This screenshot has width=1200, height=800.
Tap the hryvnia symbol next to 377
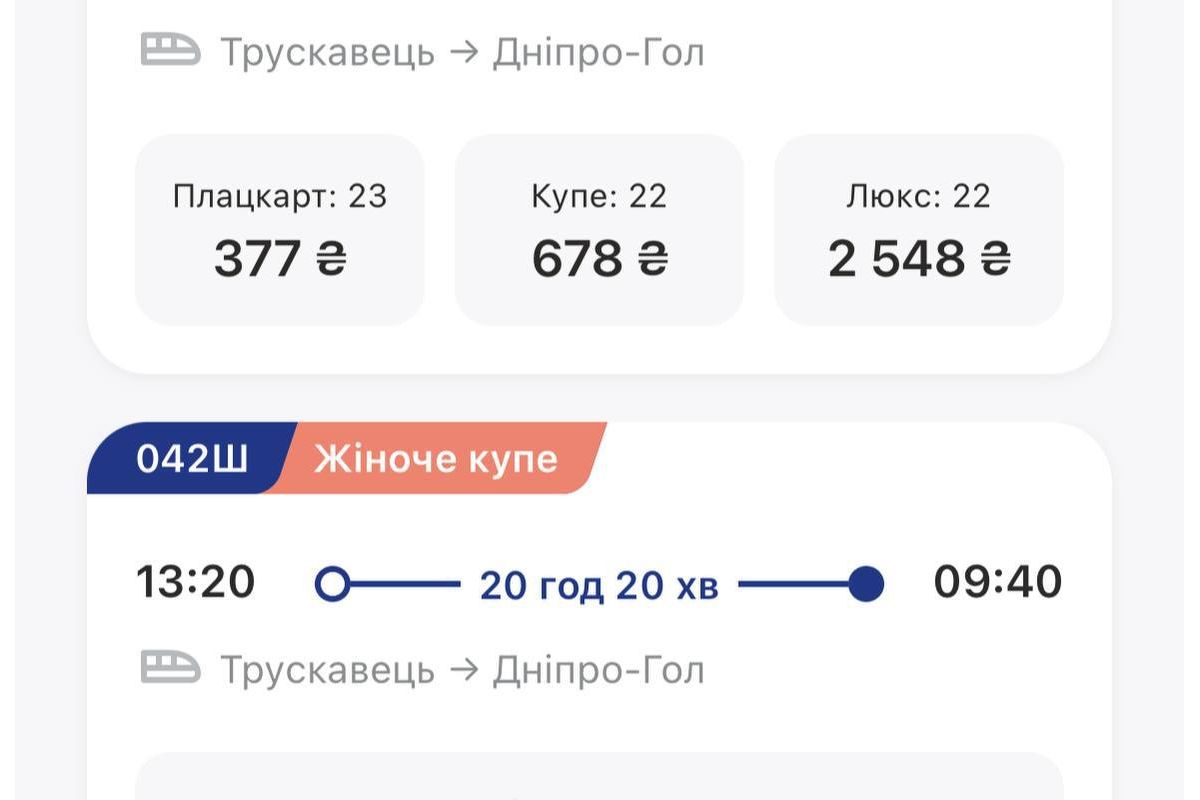(x=331, y=260)
